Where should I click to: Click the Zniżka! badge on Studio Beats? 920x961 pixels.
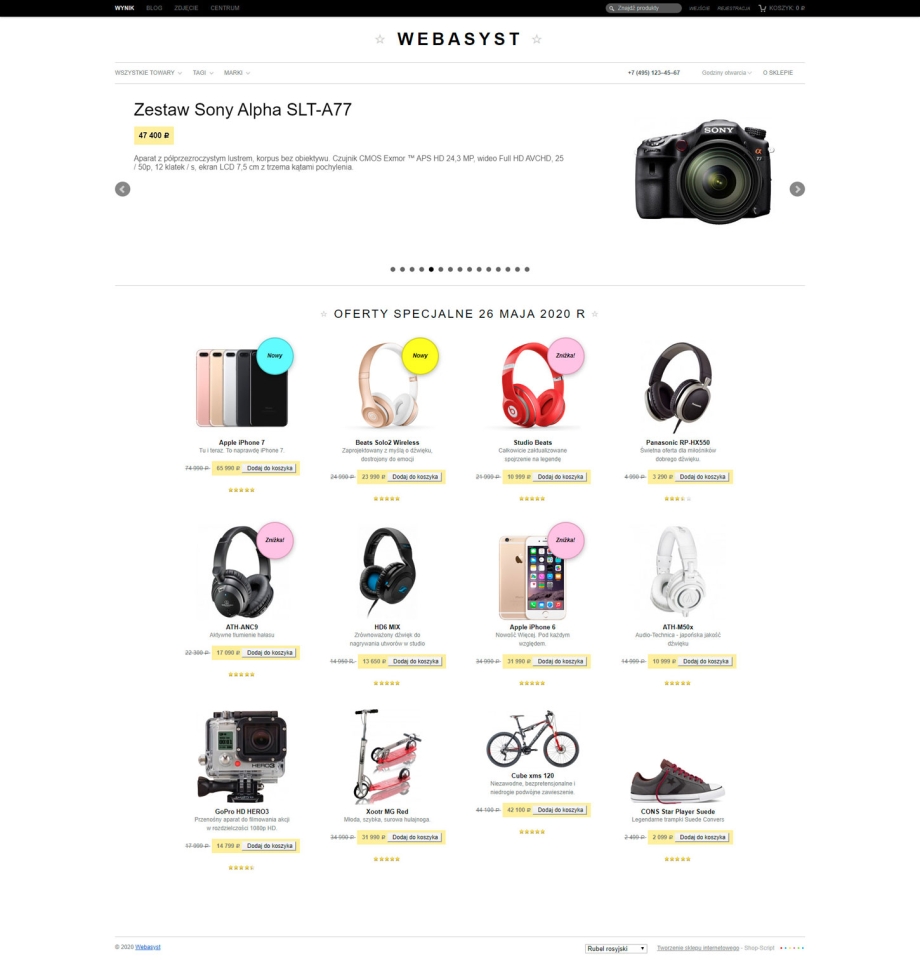tap(565, 355)
